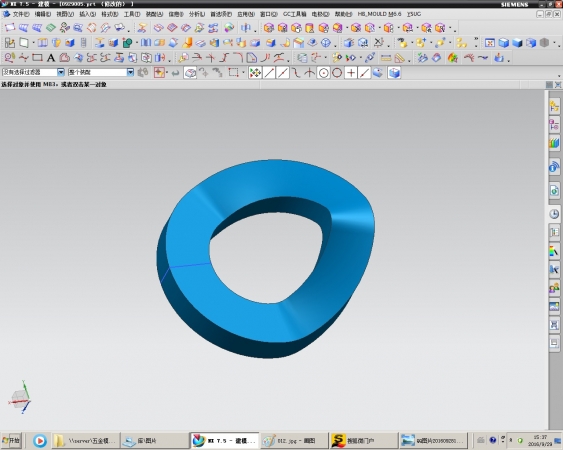
Task: Toggle the Arc Center snap point
Action: (324, 73)
